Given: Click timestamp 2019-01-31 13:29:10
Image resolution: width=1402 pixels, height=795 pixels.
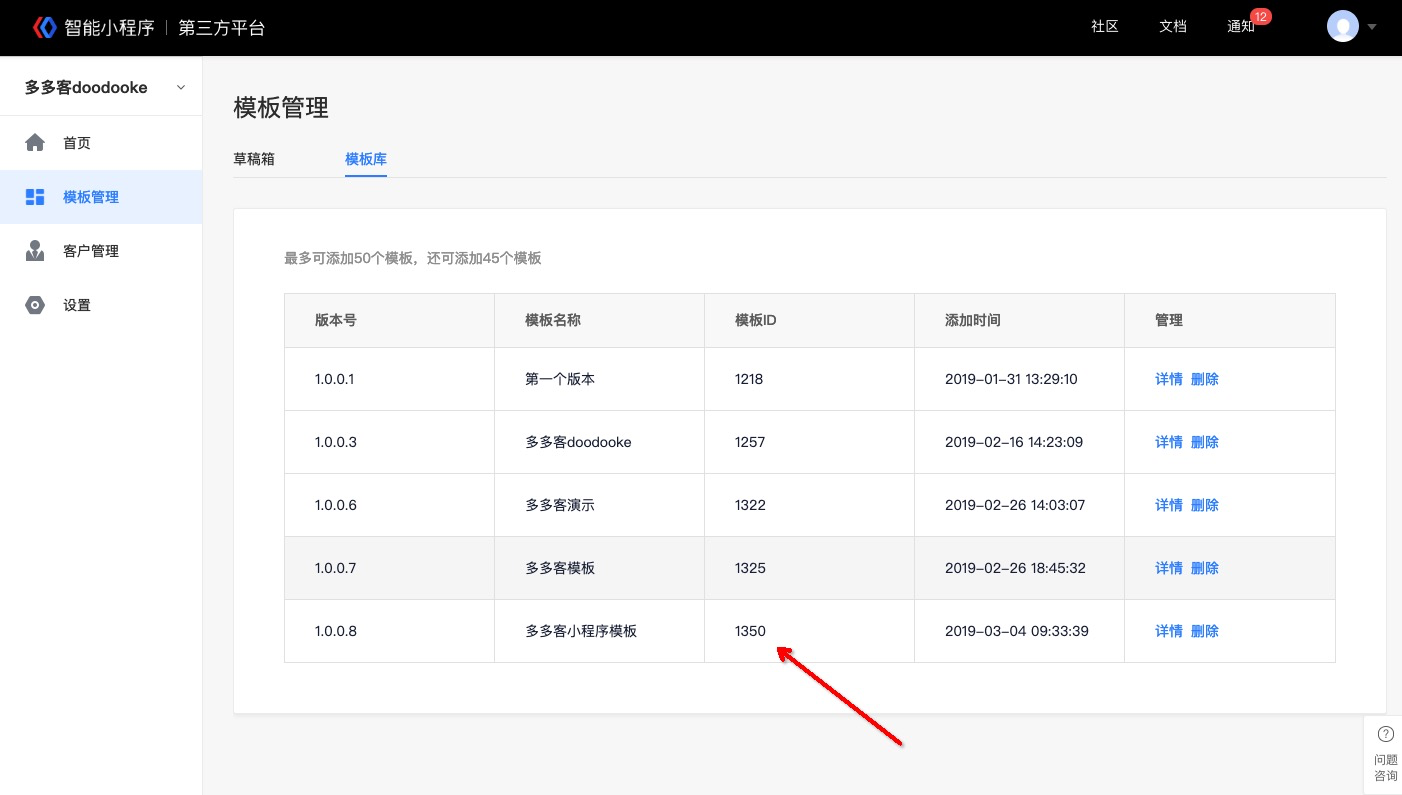Looking at the screenshot, I should [1011, 379].
